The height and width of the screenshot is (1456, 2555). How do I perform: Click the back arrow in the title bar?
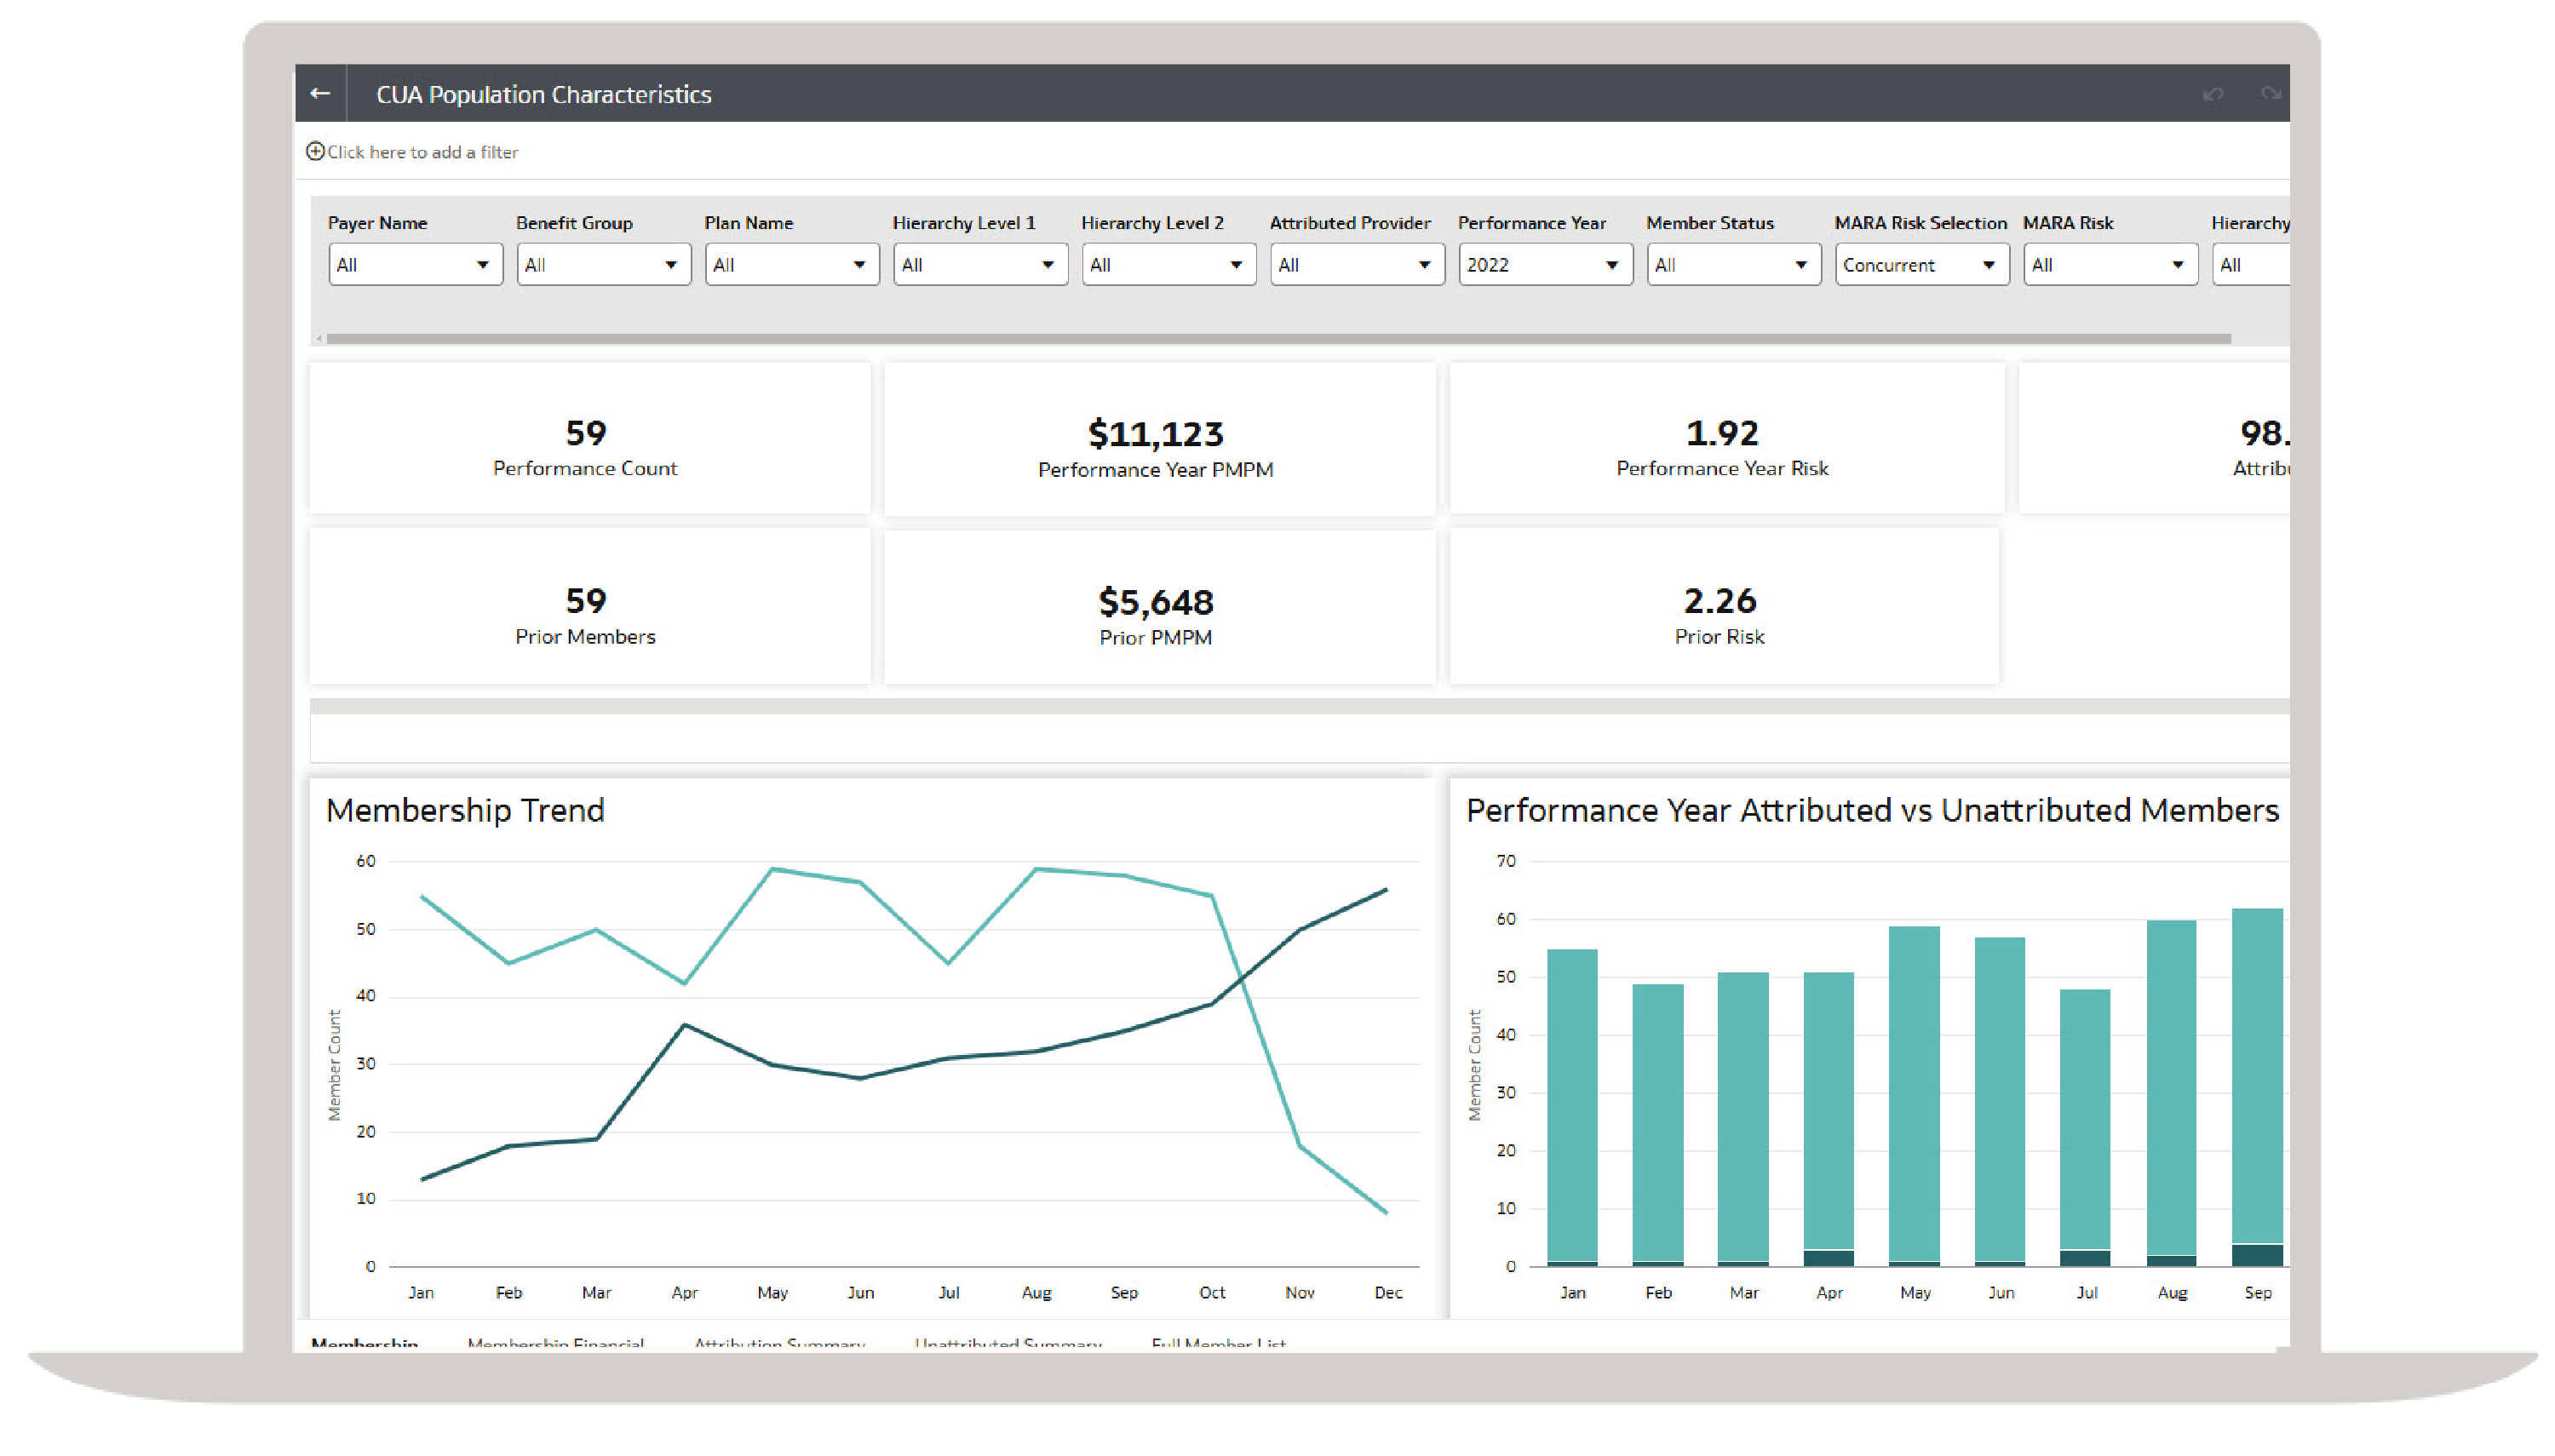[319, 93]
